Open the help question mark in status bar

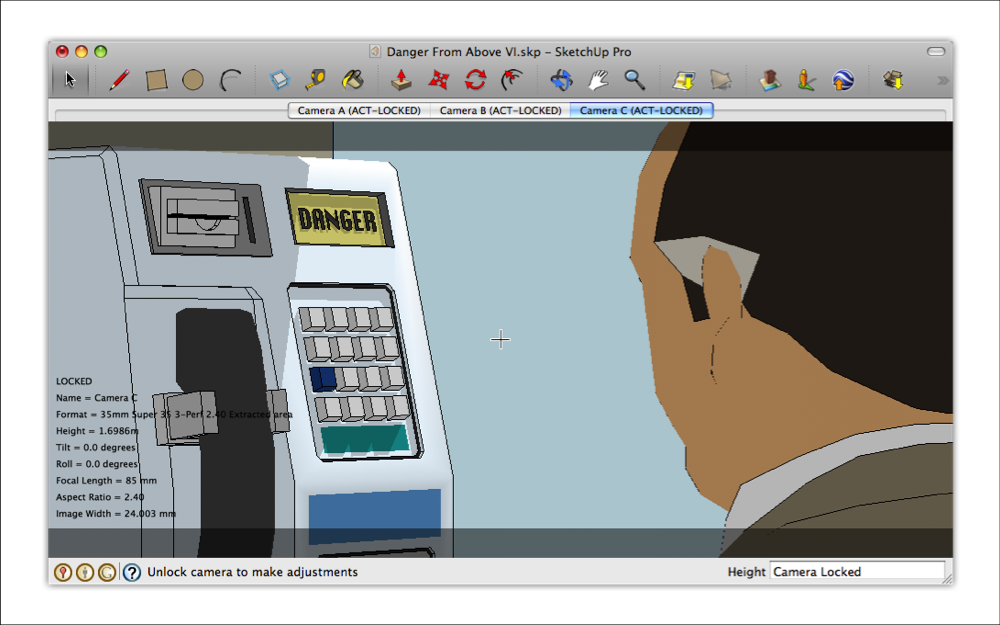coord(132,572)
